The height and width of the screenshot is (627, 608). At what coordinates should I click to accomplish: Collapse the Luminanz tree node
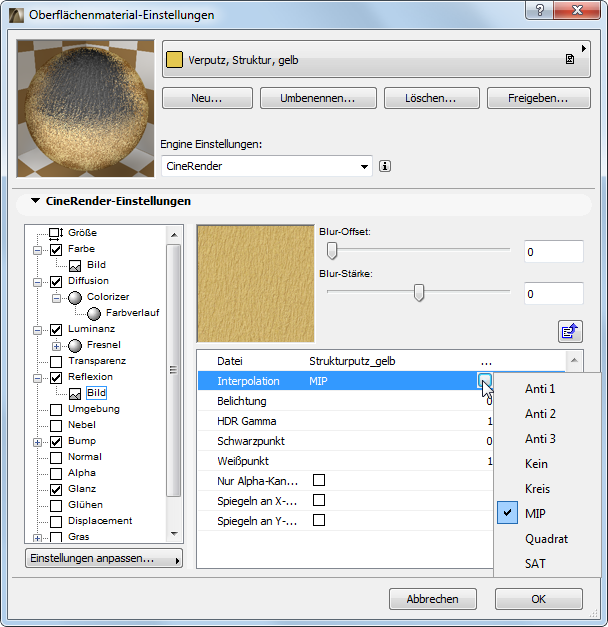coord(37,330)
